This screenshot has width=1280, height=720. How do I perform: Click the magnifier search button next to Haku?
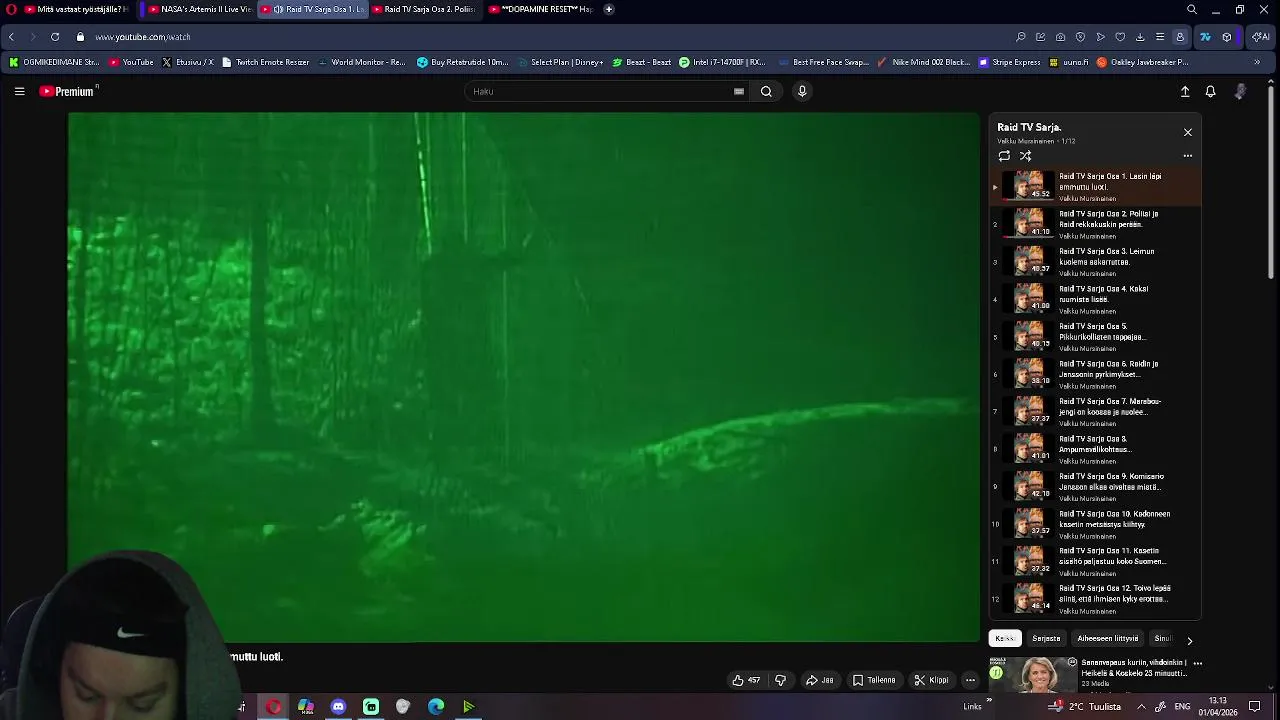tap(766, 91)
